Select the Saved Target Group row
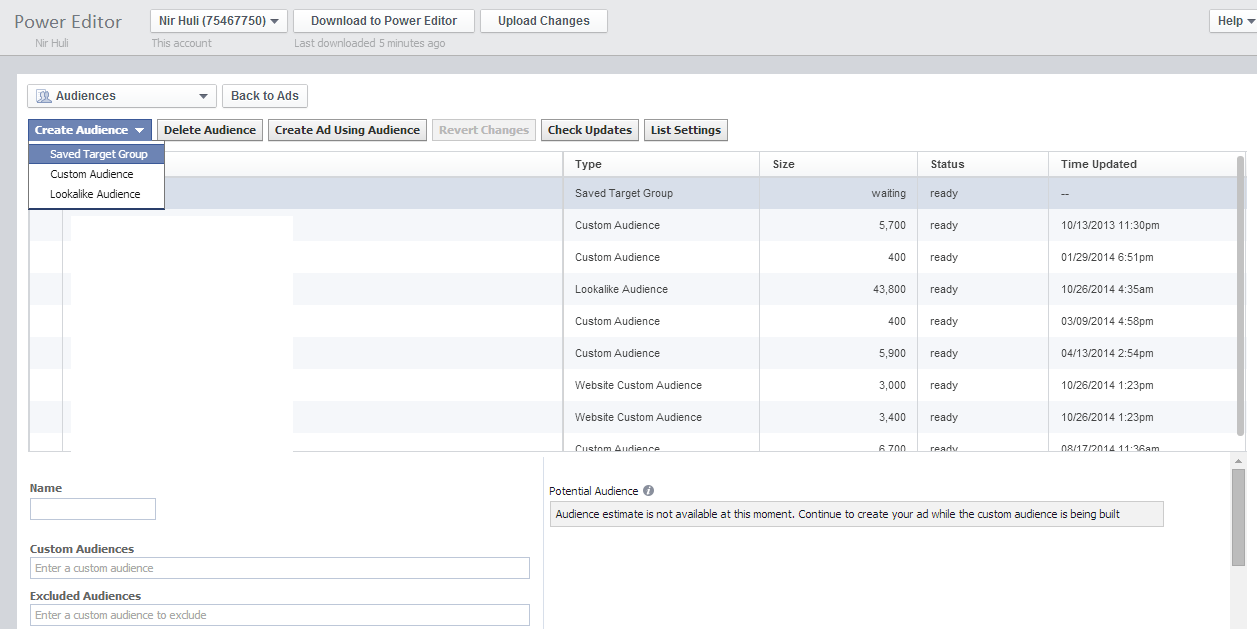The width and height of the screenshot is (1257, 629). (633, 193)
